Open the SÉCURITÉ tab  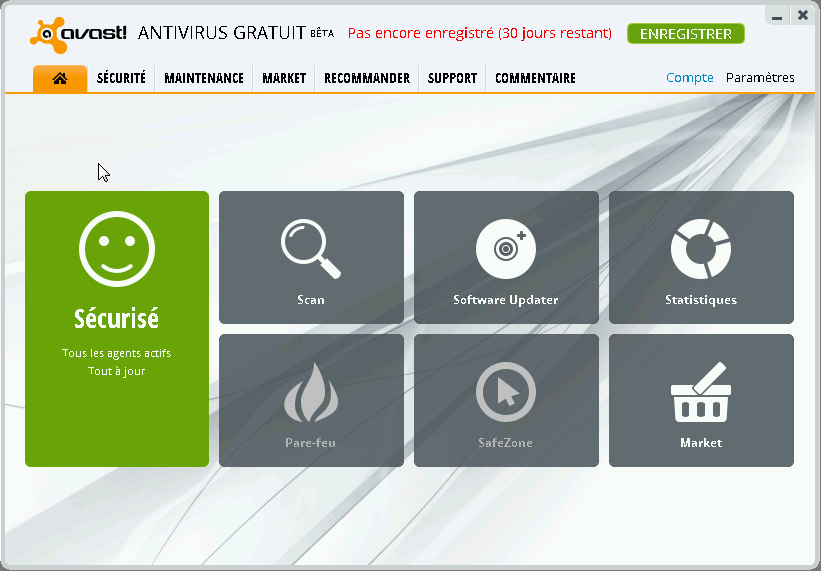tap(121, 78)
